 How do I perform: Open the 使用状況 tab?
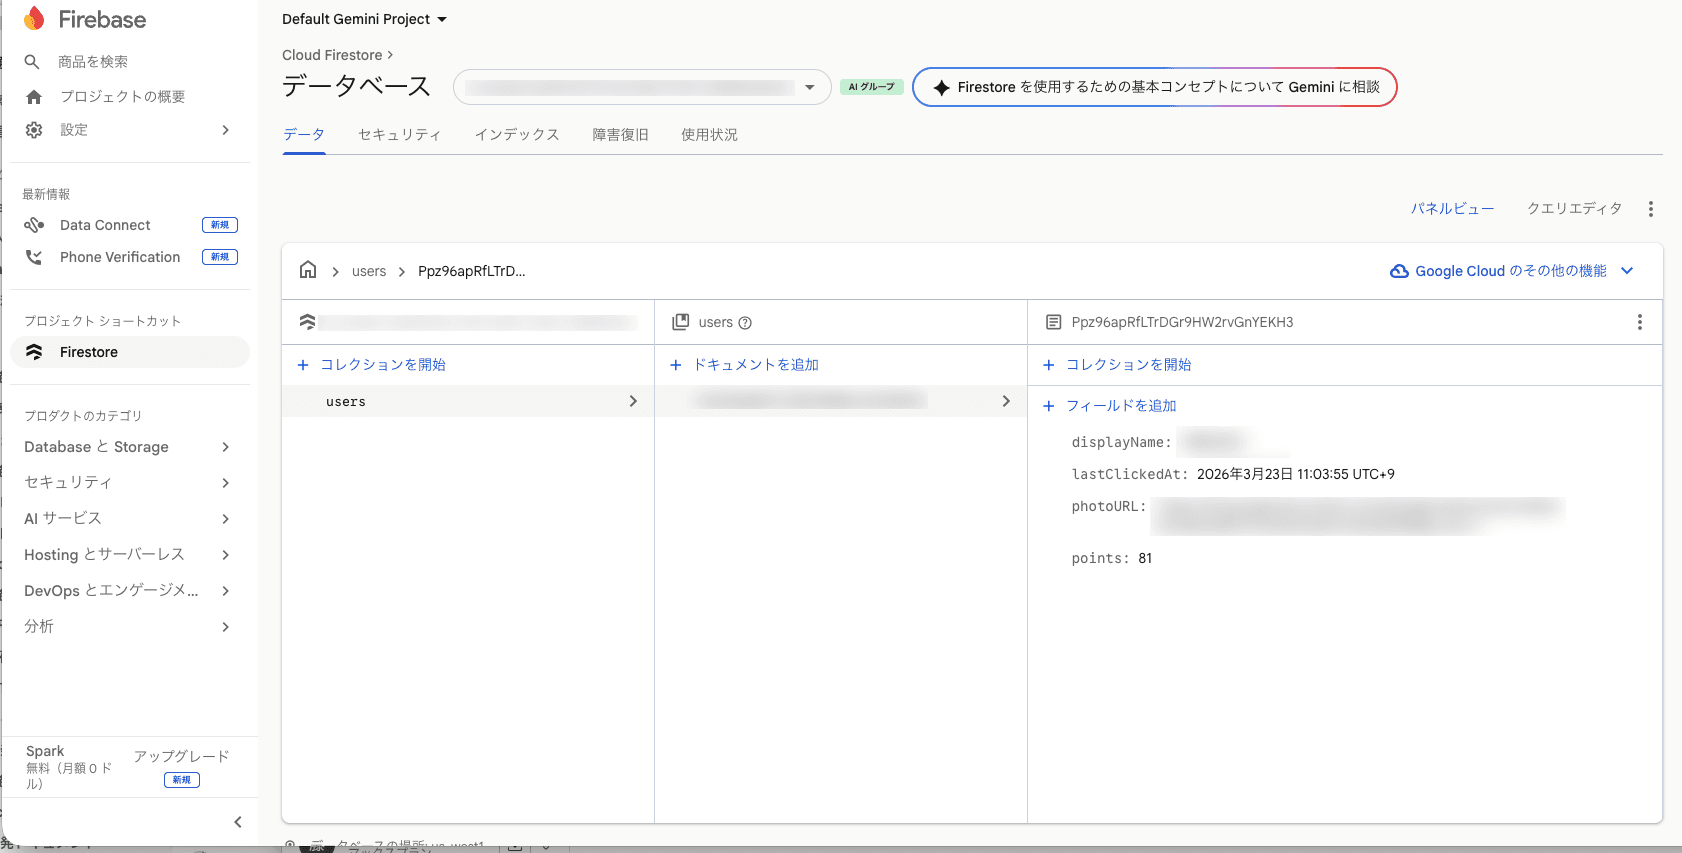710,135
